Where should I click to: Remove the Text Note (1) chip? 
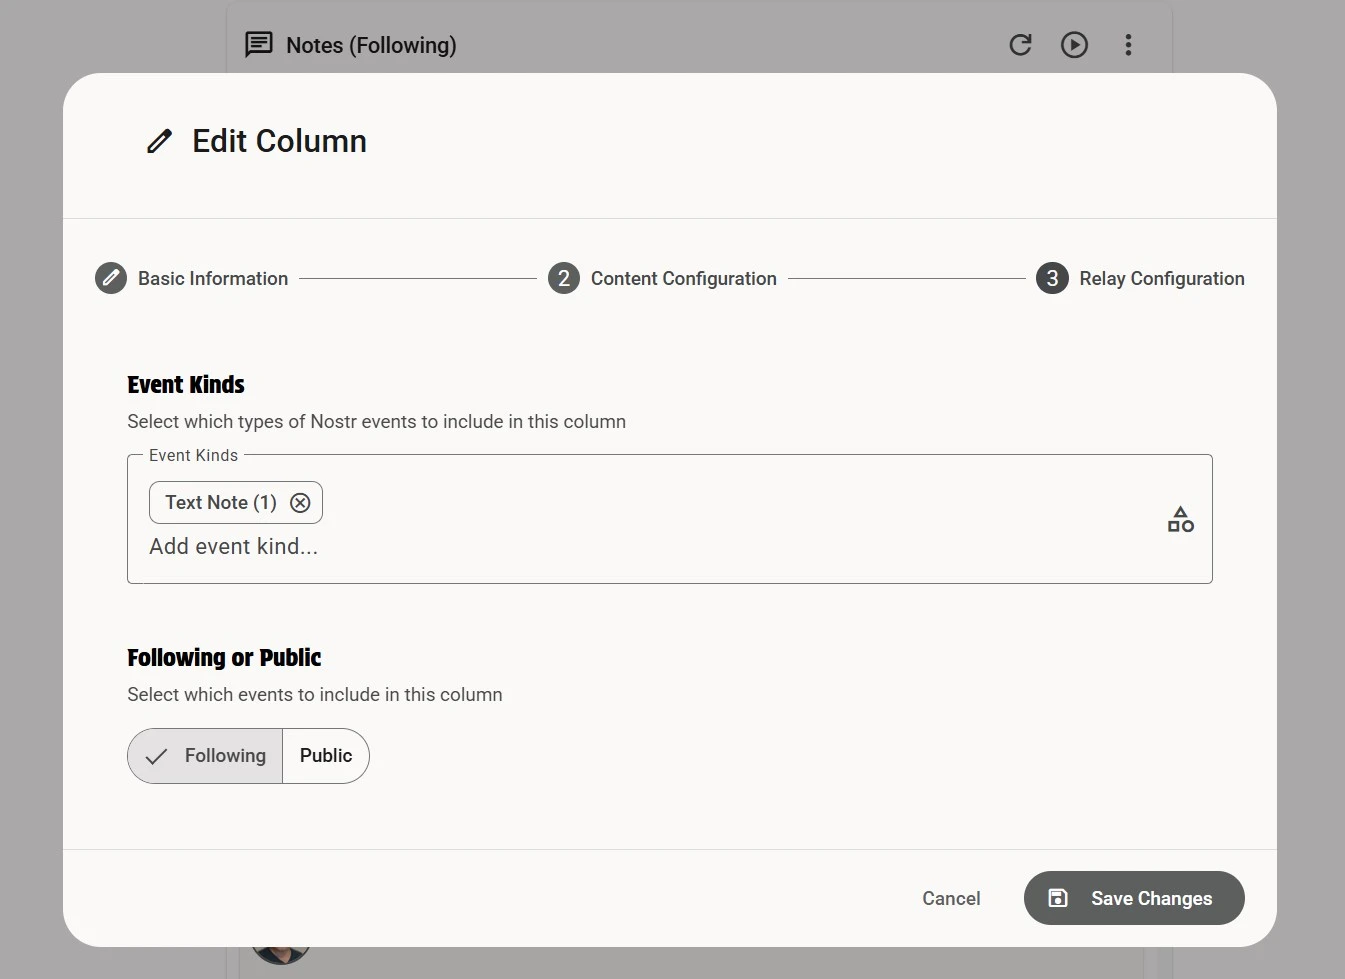click(300, 503)
